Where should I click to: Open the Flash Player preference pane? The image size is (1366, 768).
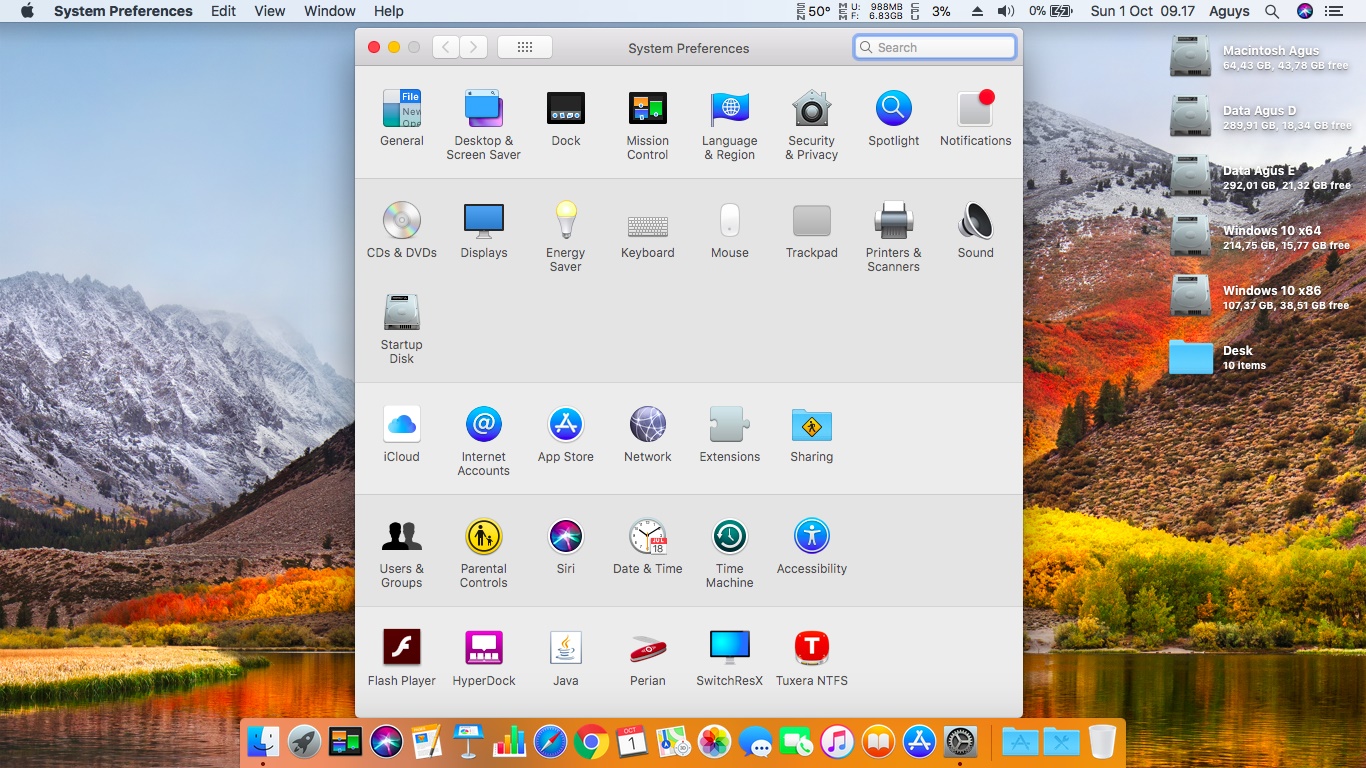tap(402, 659)
